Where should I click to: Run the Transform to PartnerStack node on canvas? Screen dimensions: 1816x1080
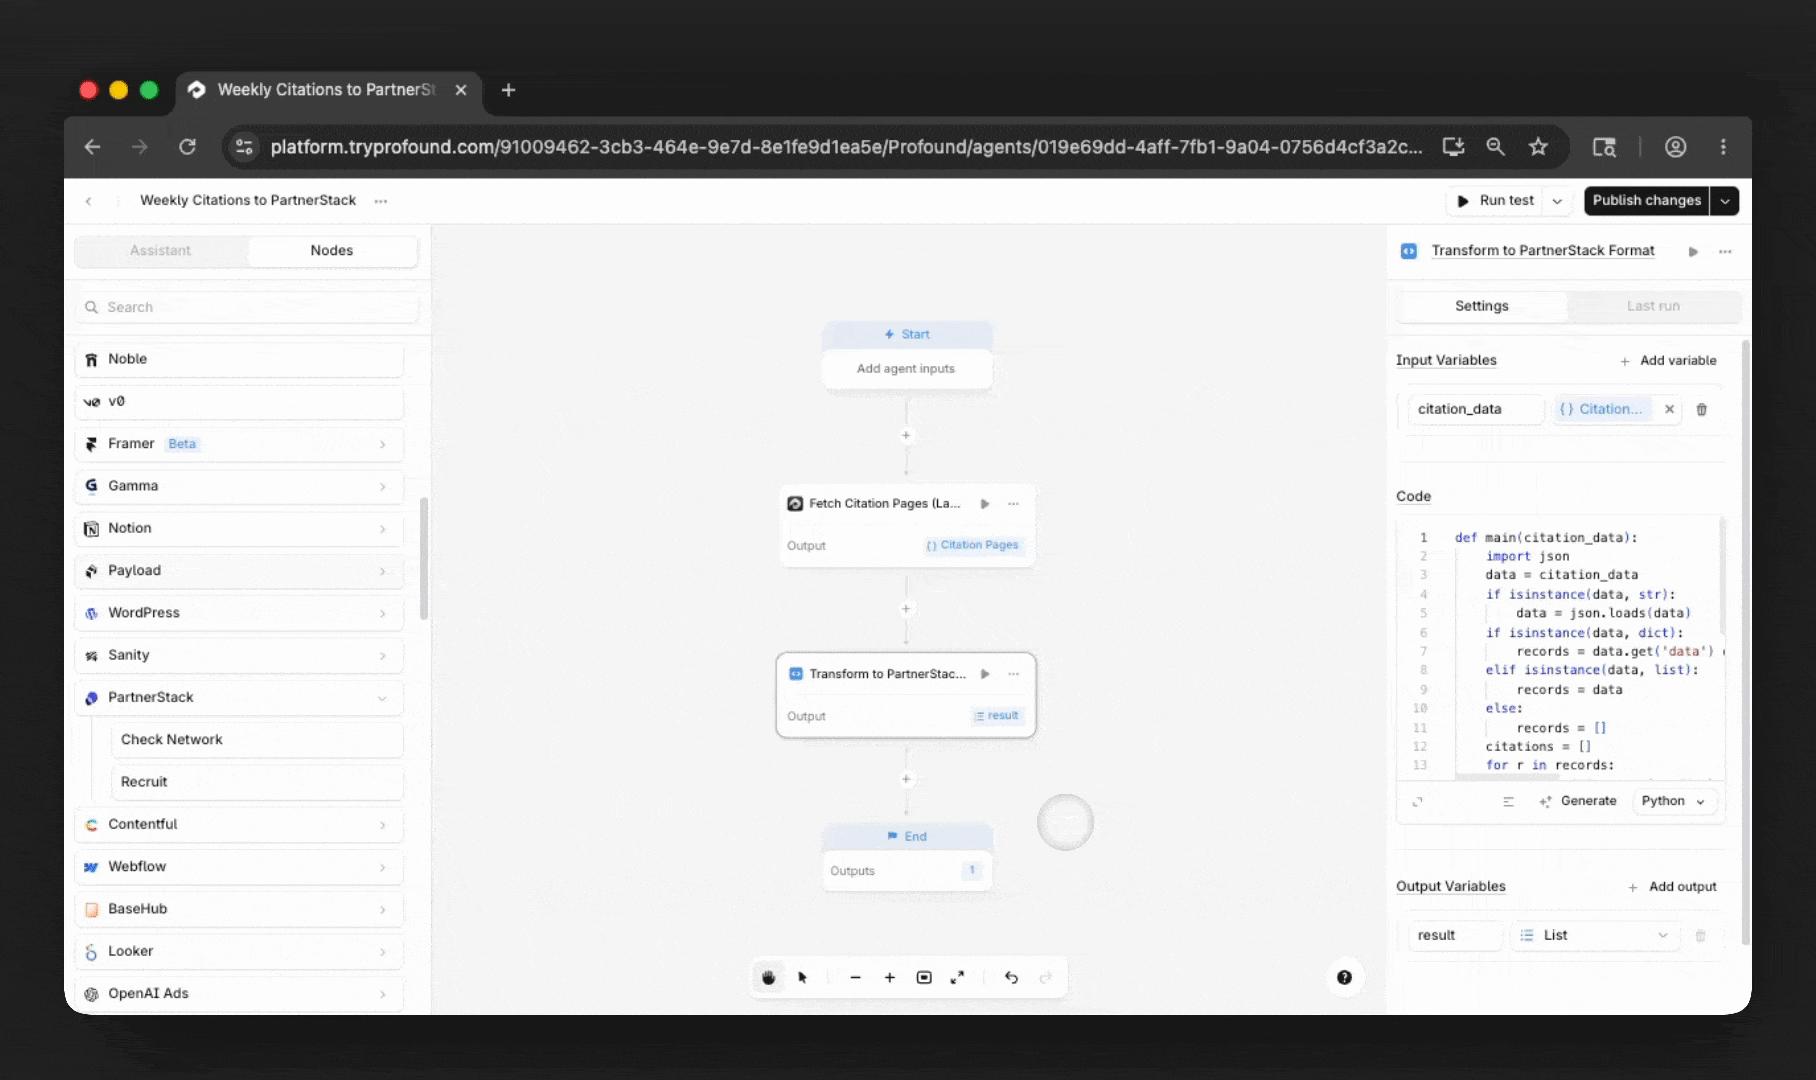pyautogui.click(x=985, y=674)
